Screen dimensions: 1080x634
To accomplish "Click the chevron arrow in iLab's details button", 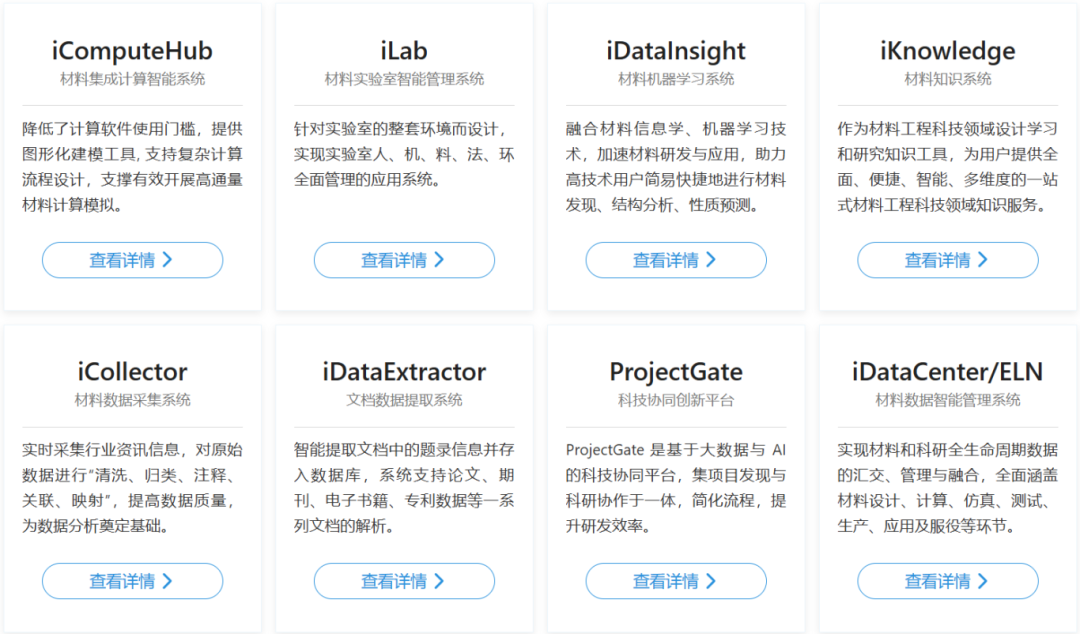I will tap(439, 260).
